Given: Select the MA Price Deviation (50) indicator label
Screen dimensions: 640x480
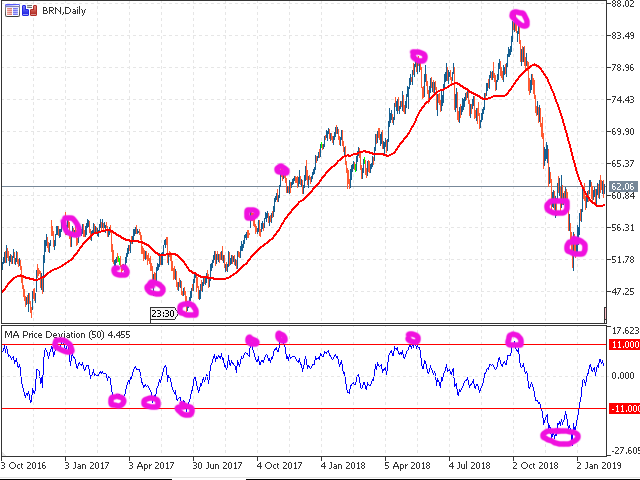Looking at the screenshot, I should tap(67, 335).
